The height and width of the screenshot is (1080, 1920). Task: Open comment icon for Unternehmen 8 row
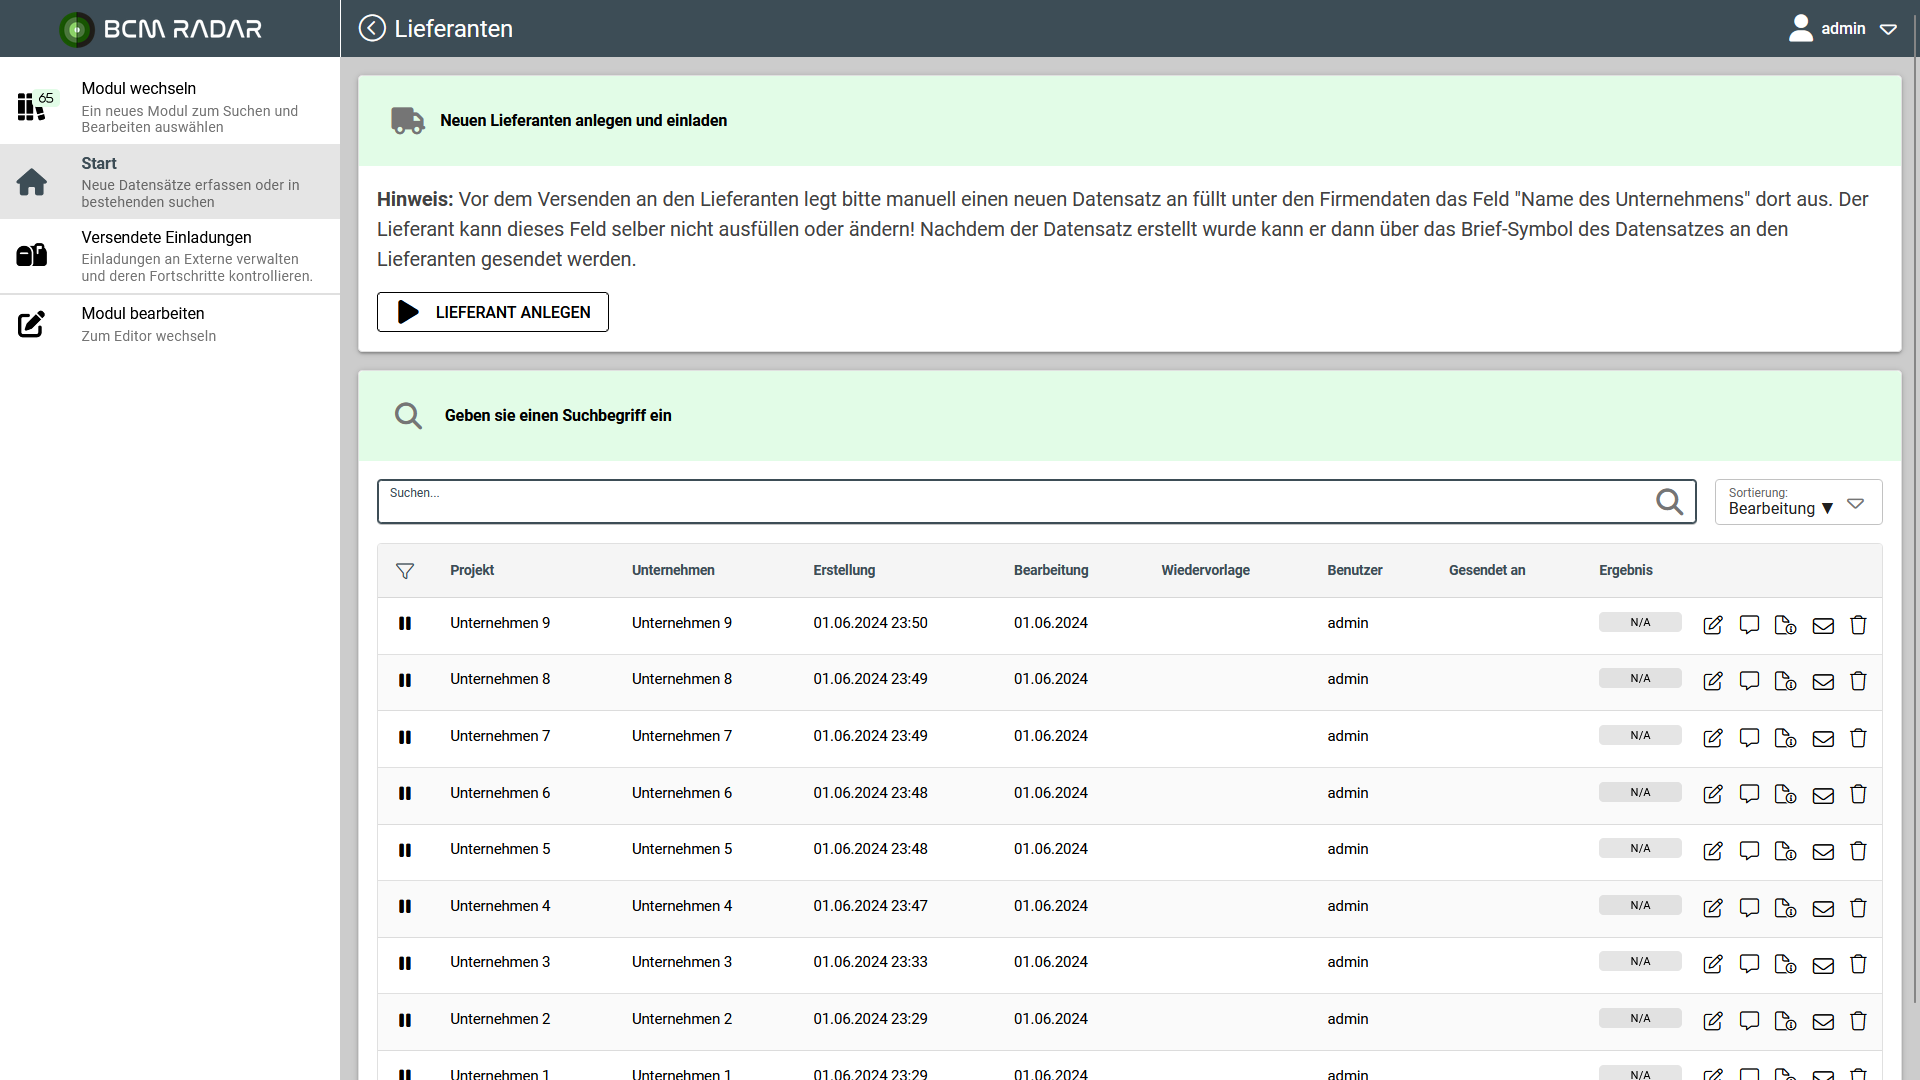tap(1749, 681)
